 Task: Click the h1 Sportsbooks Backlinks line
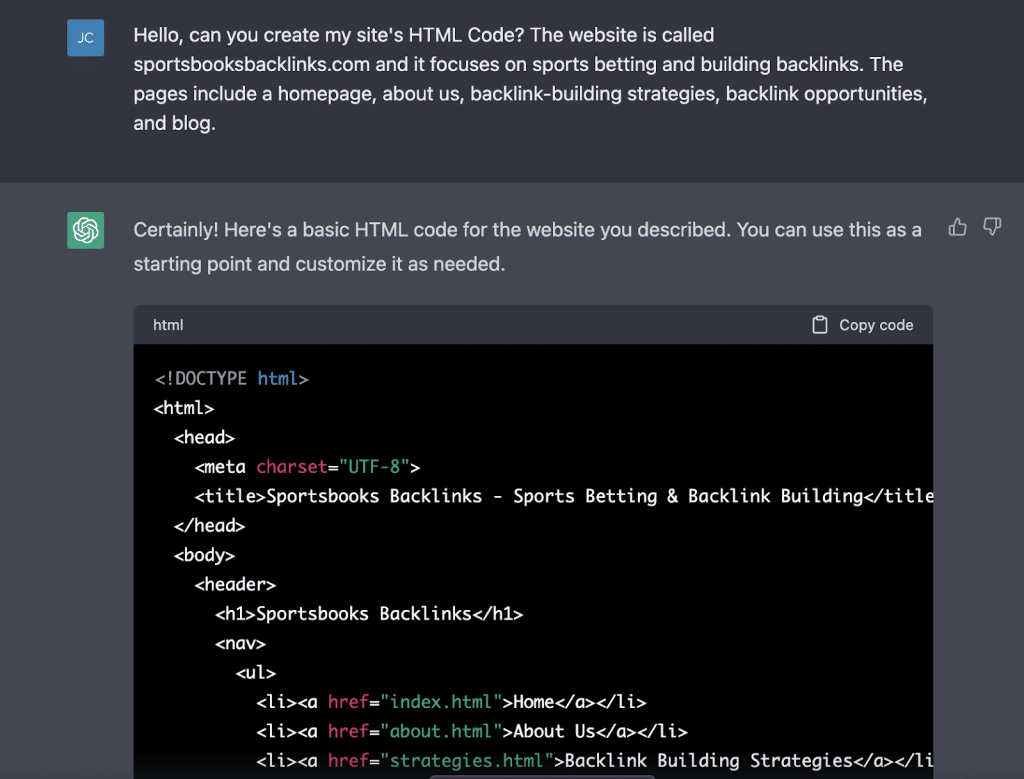[369, 614]
